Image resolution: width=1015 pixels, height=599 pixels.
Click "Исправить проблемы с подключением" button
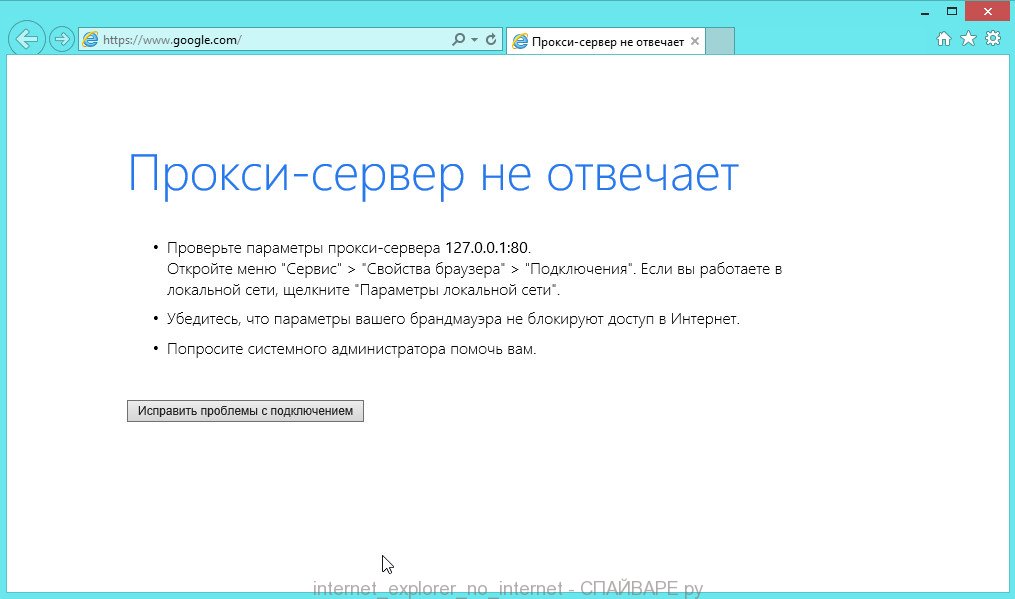pyautogui.click(x=245, y=411)
